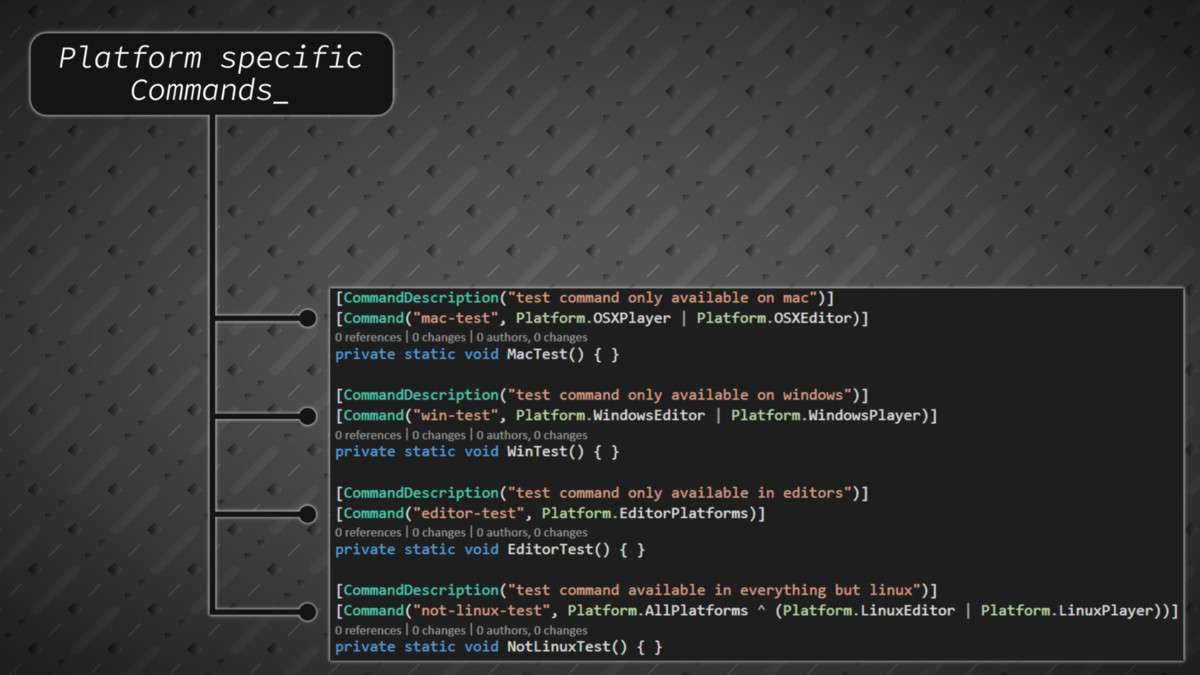Open '0 changes' CodeLens above EditorTest

pyautogui.click(x=438, y=533)
